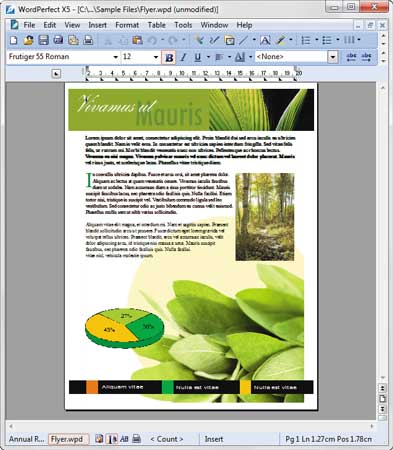This screenshot has width=393, height=450.
Task: Open the Spell Checker icon
Action: 214,40
